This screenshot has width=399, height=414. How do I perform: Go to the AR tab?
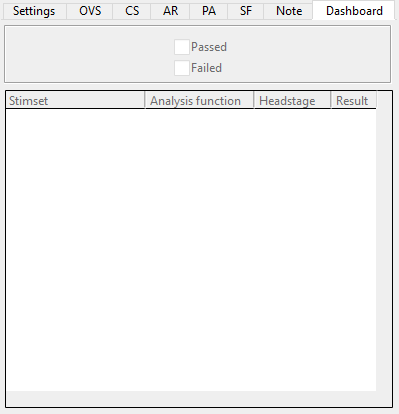(x=170, y=11)
